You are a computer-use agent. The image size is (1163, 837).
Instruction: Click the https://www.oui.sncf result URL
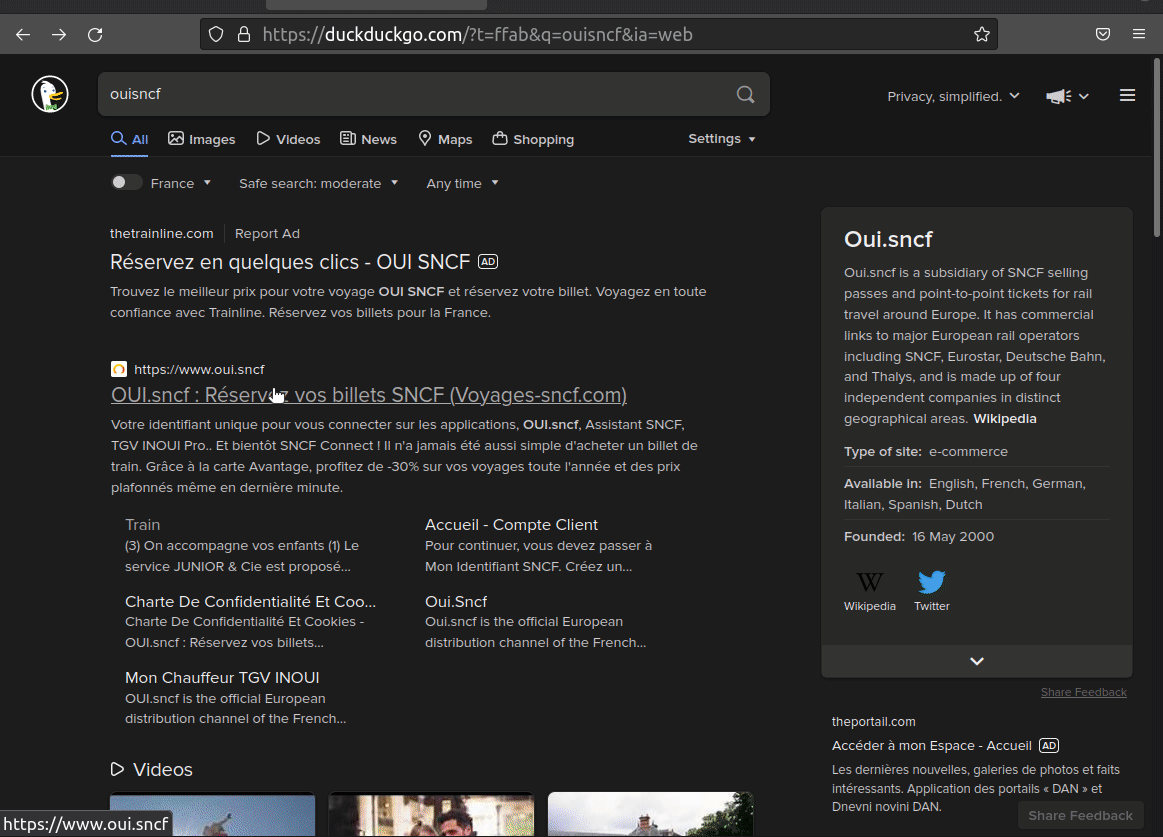(x=199, y=370)
